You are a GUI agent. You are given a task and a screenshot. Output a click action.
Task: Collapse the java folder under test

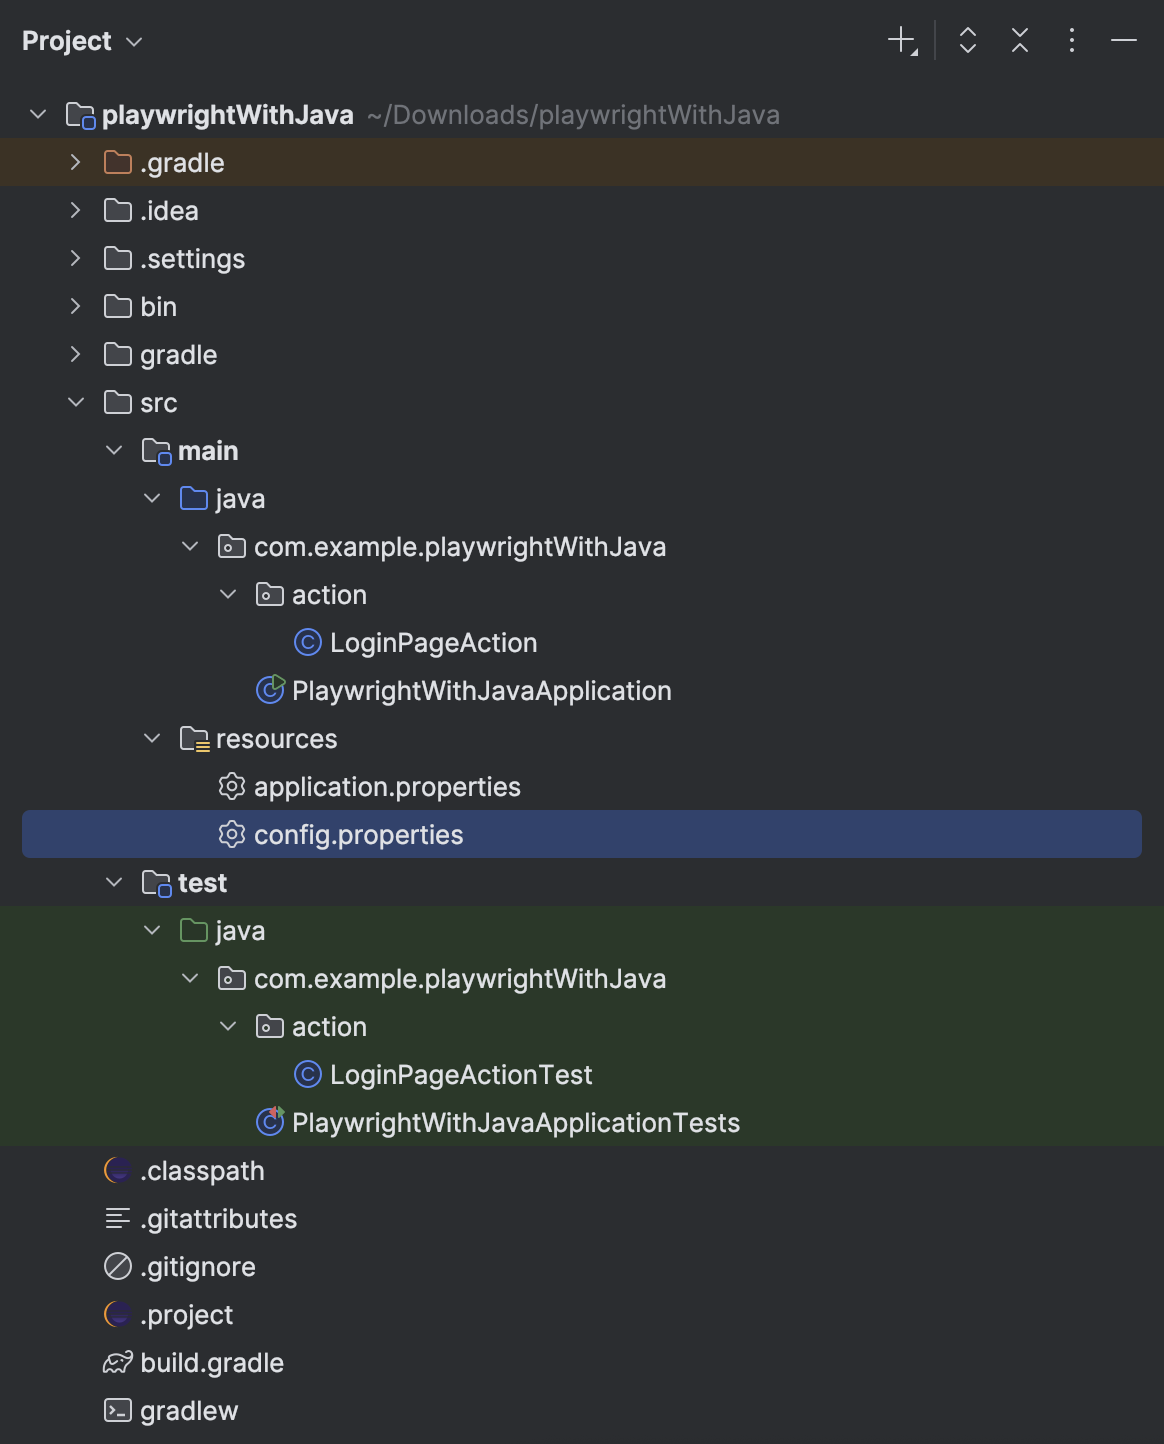click(x=152, y=931)
